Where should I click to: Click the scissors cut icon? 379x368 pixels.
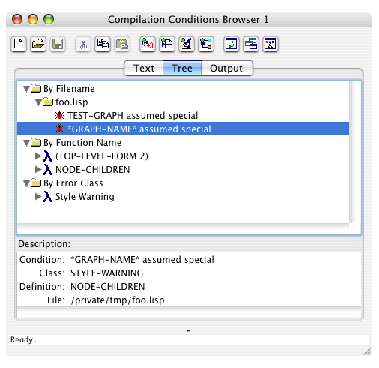click(x=83, y=44)
